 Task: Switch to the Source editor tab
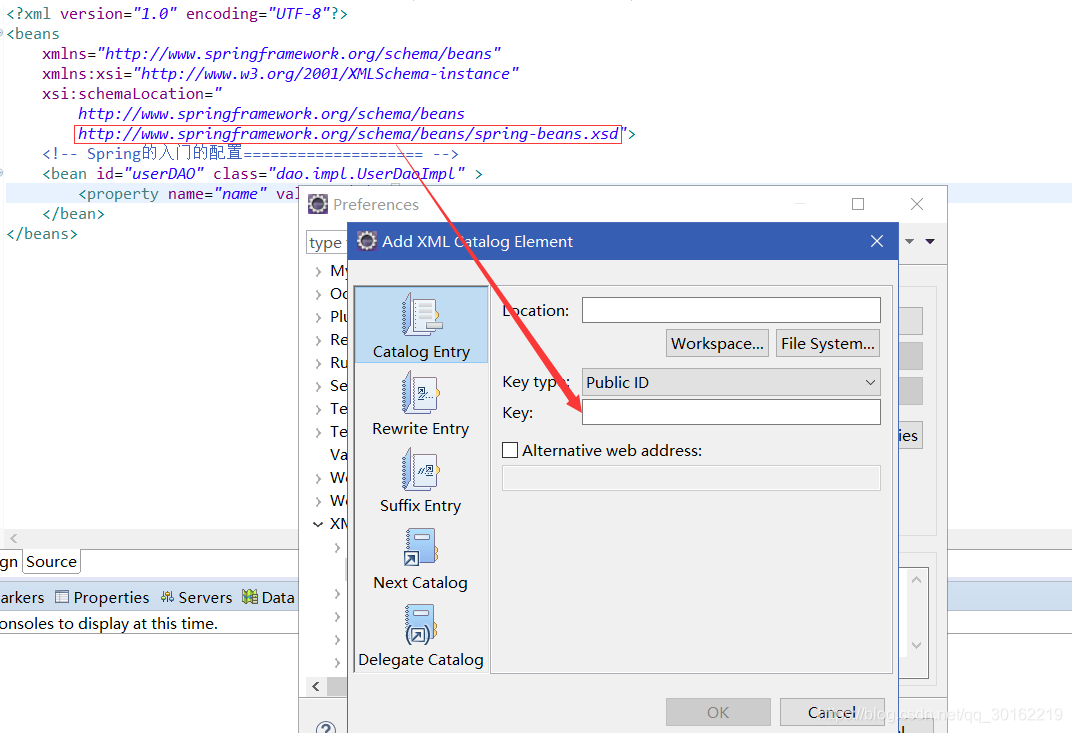click(51, 561)
